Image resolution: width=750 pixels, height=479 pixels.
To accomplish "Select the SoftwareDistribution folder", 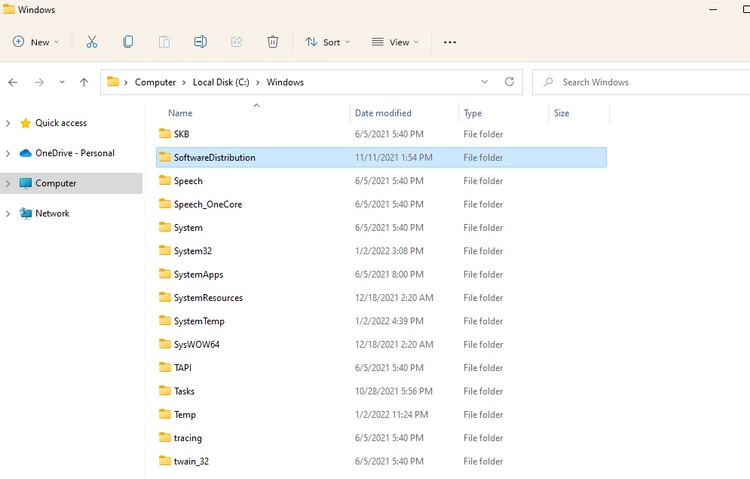I will pyautogui.click(x=381, y=157).
